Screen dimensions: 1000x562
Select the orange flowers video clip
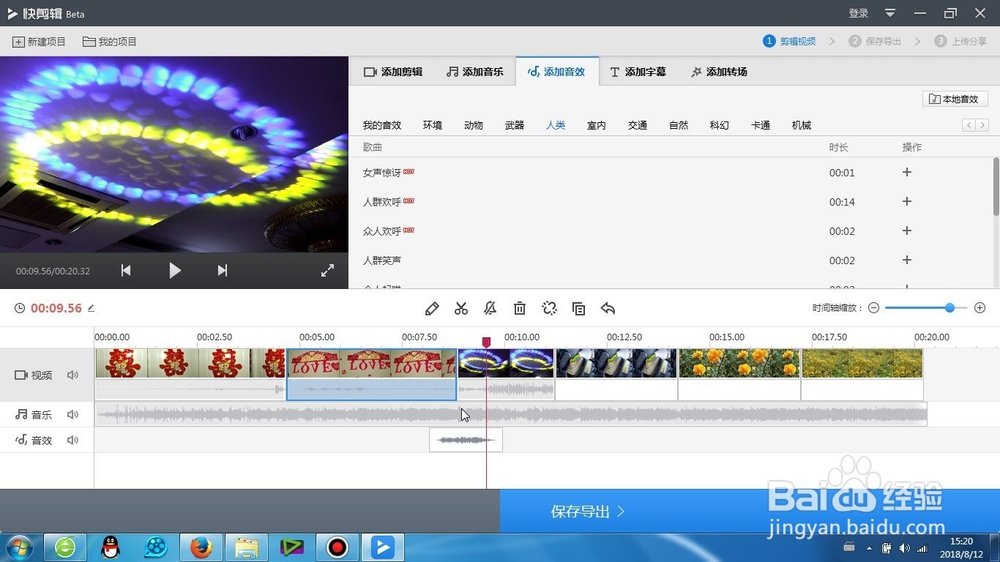click(739, 374)
